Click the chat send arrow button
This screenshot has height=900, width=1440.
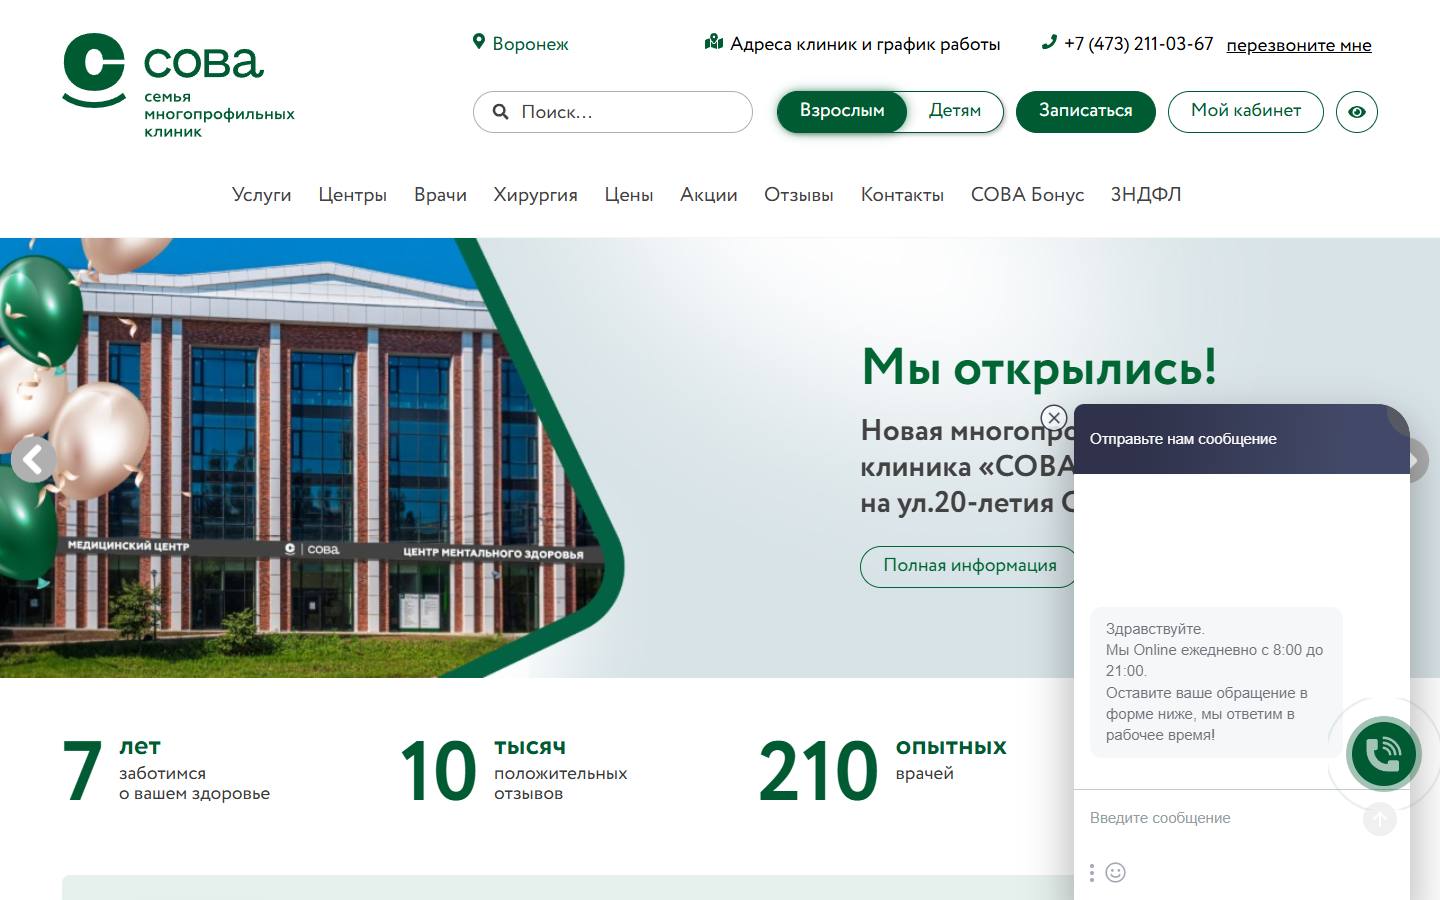click(x=1380, y=819)
